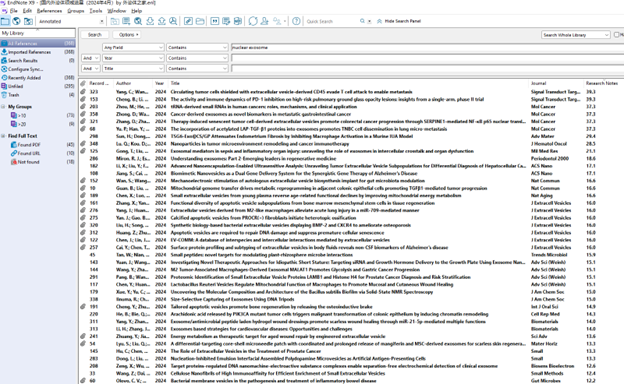The height and width of the screenshot is (384, 624).
Task: Click the Go to Word Processor icon
Action: pos(238,21)
